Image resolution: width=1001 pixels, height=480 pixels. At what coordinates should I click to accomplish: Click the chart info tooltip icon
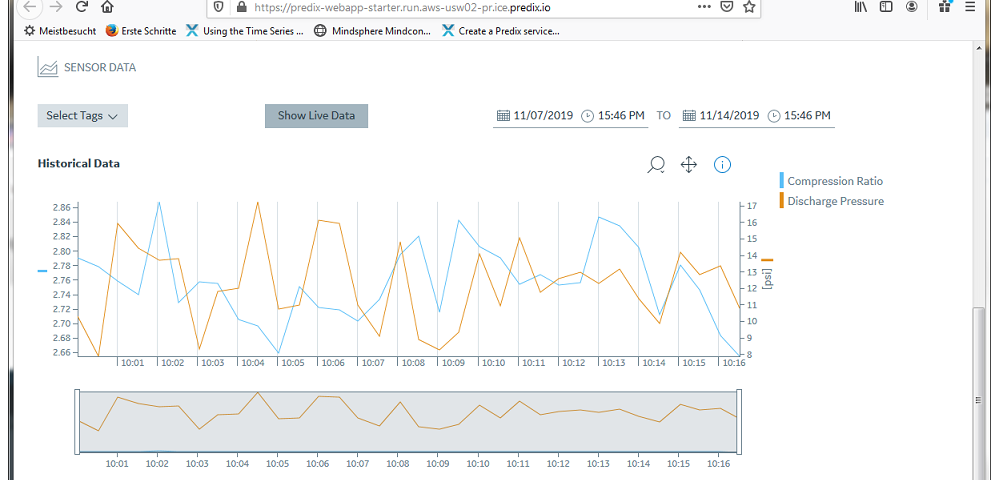tap(722, 165)
